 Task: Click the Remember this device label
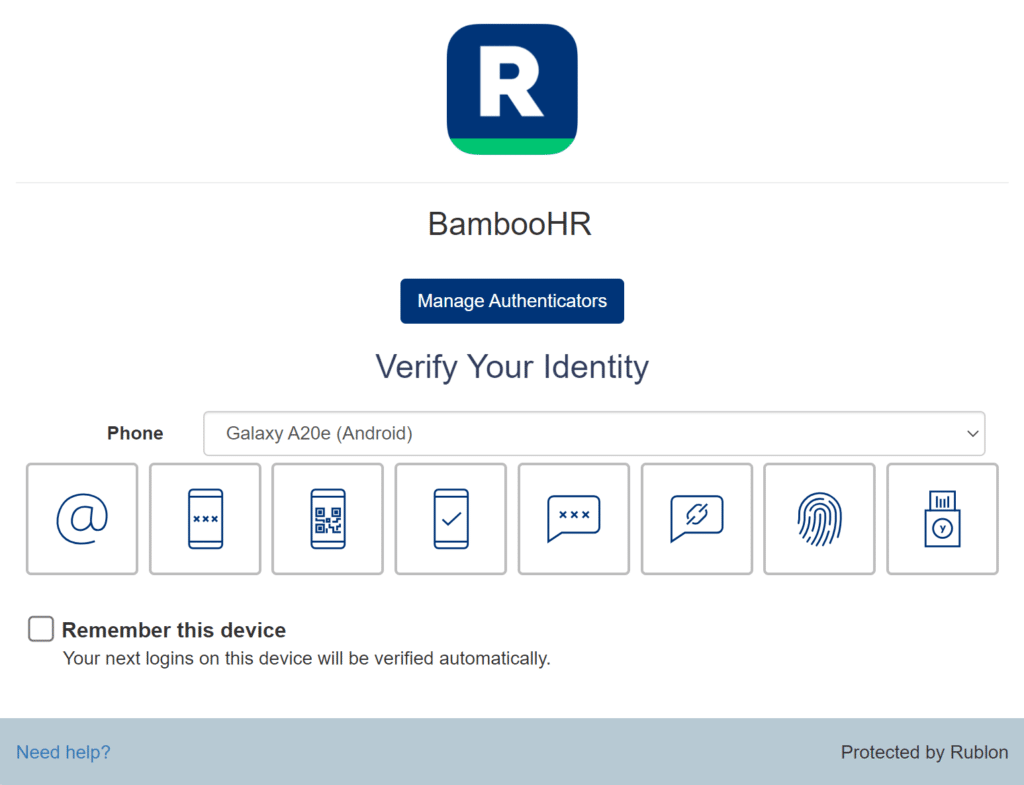(x=173, y=630)
